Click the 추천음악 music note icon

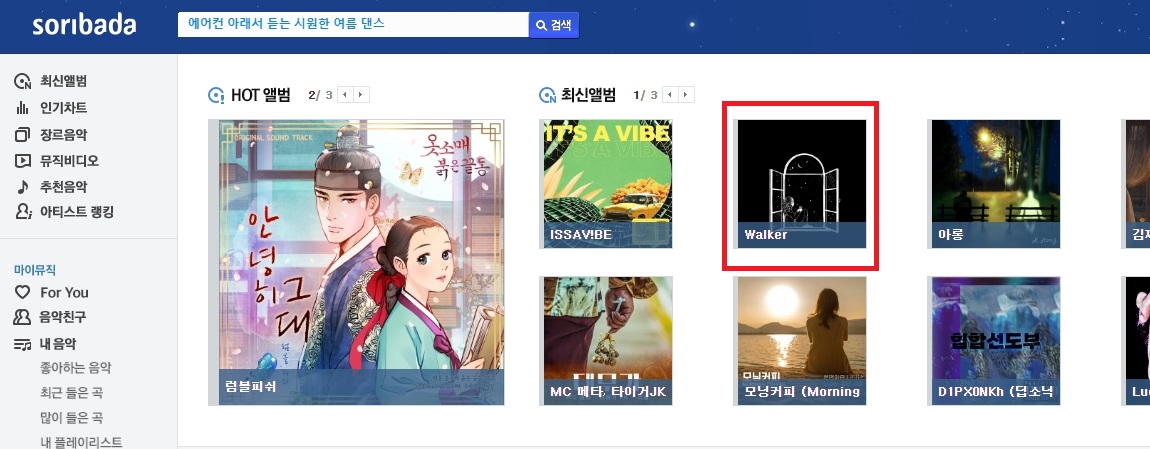pos(23,186)
